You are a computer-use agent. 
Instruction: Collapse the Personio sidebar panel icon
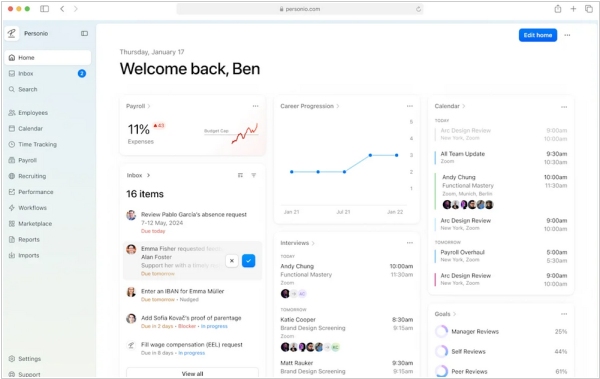coord(84,34)
